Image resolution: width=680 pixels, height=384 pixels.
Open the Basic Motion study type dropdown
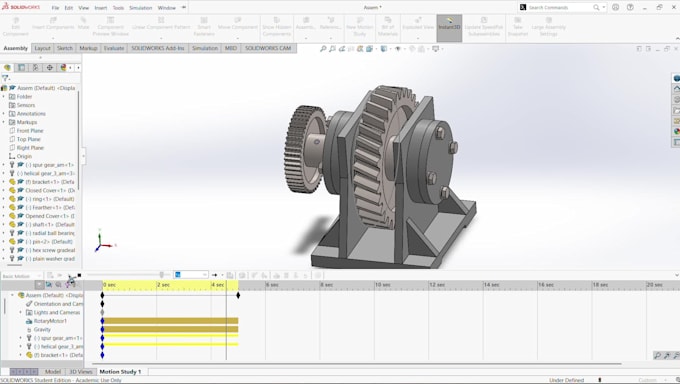tap(21, 276)
